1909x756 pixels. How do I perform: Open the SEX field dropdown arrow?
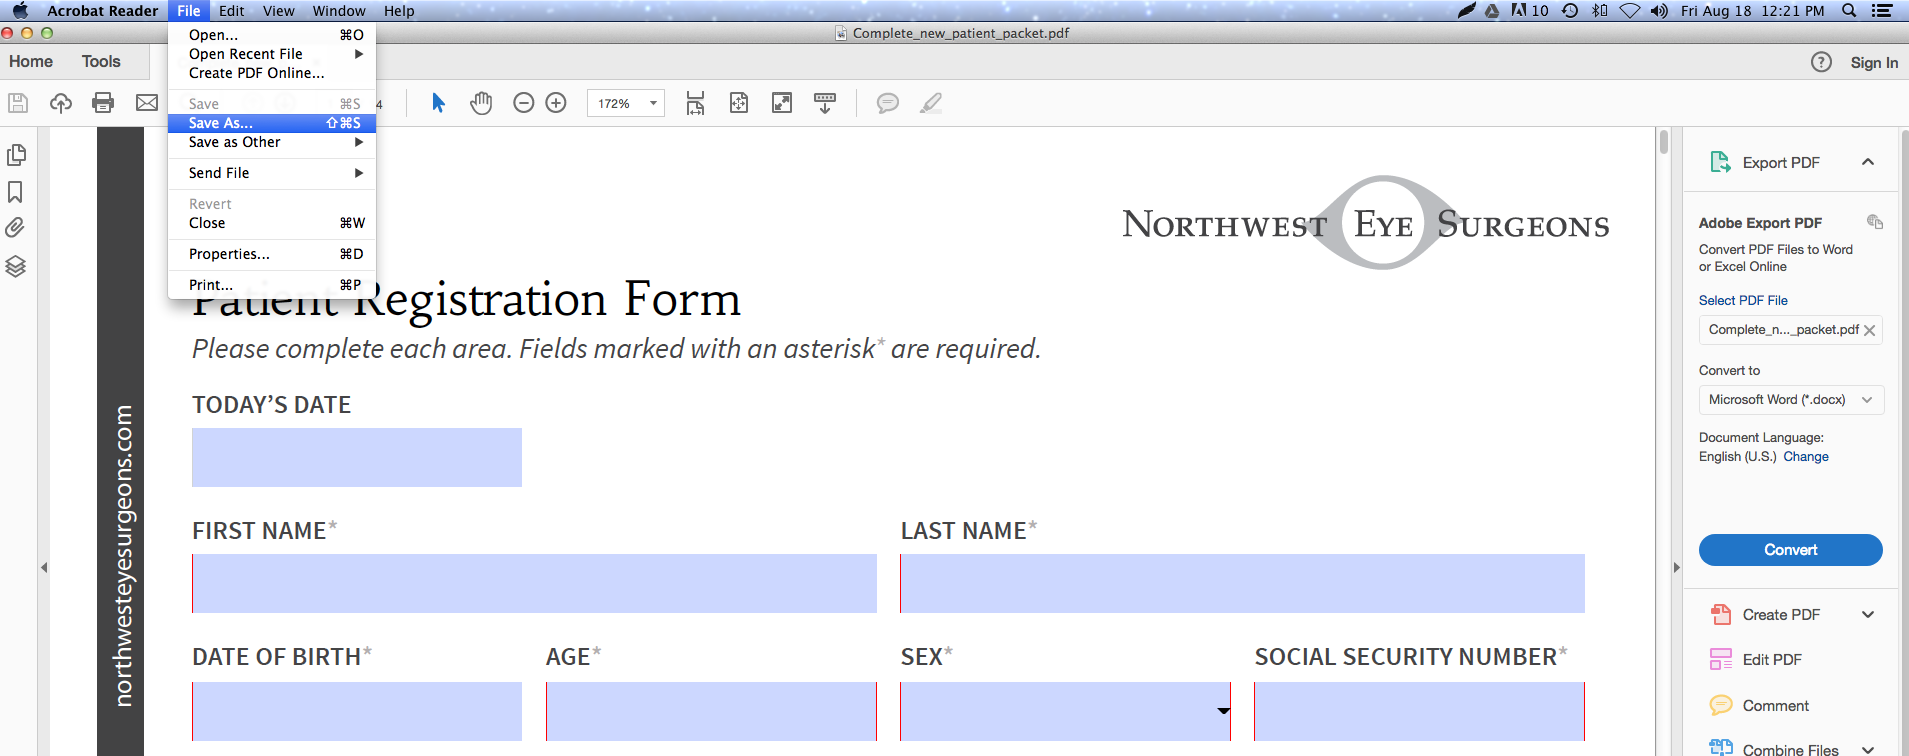tap(1223, 711)
